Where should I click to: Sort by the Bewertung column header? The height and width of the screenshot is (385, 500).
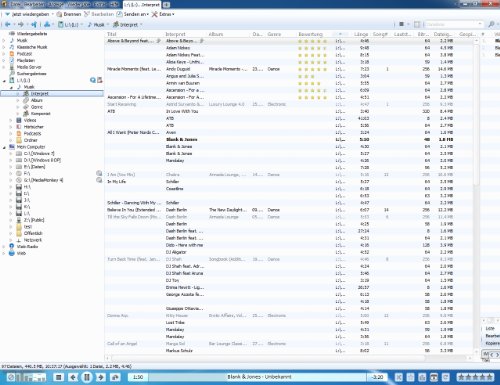tap(310, 34)
